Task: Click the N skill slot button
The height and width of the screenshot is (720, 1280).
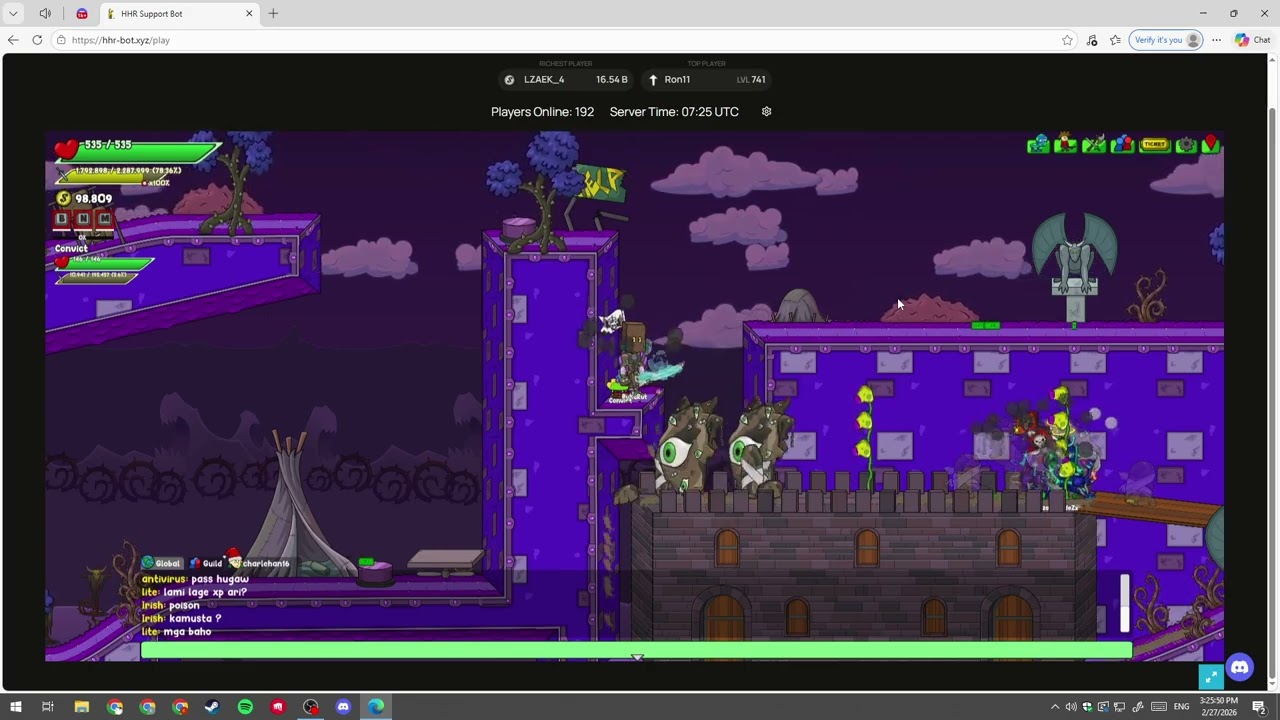Action: 83,219
